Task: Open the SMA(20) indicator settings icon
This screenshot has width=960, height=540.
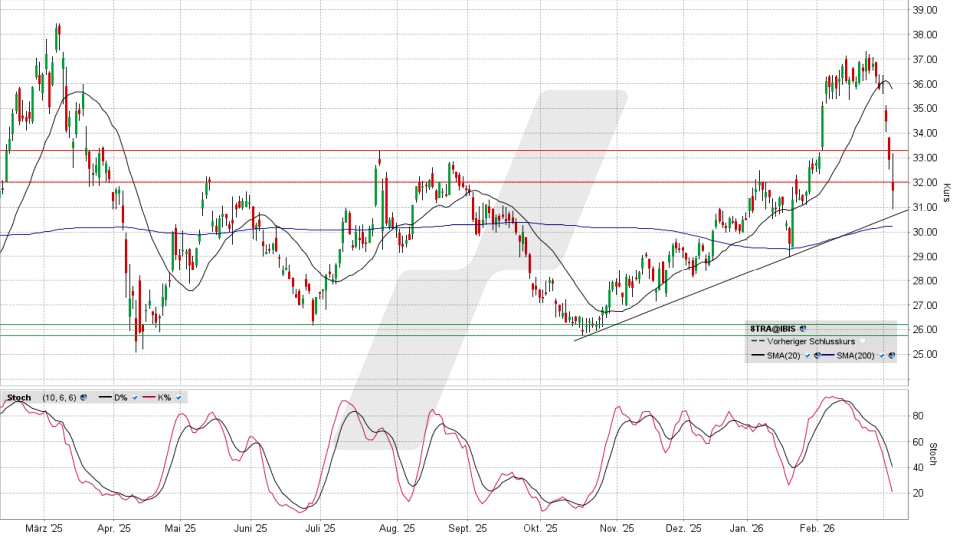Action: 817,354
